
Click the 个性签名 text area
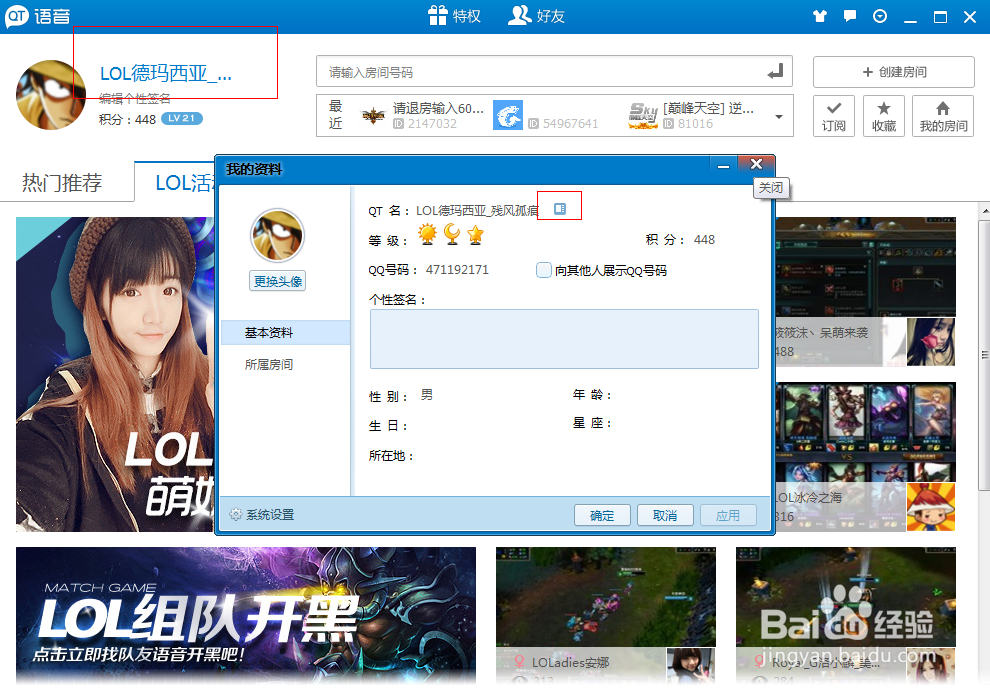[x=564, y=339]
